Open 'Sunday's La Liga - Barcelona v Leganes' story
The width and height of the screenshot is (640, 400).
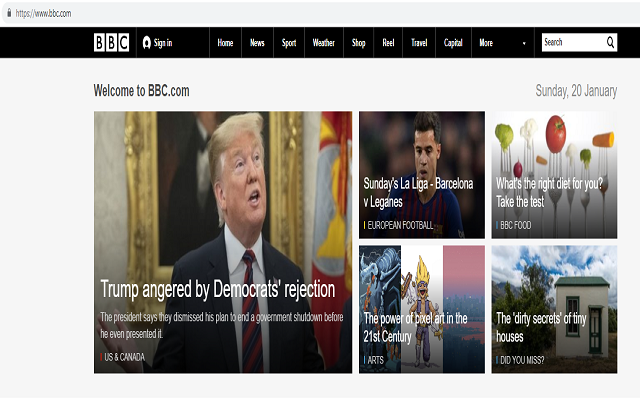click(x=418, y=193)
